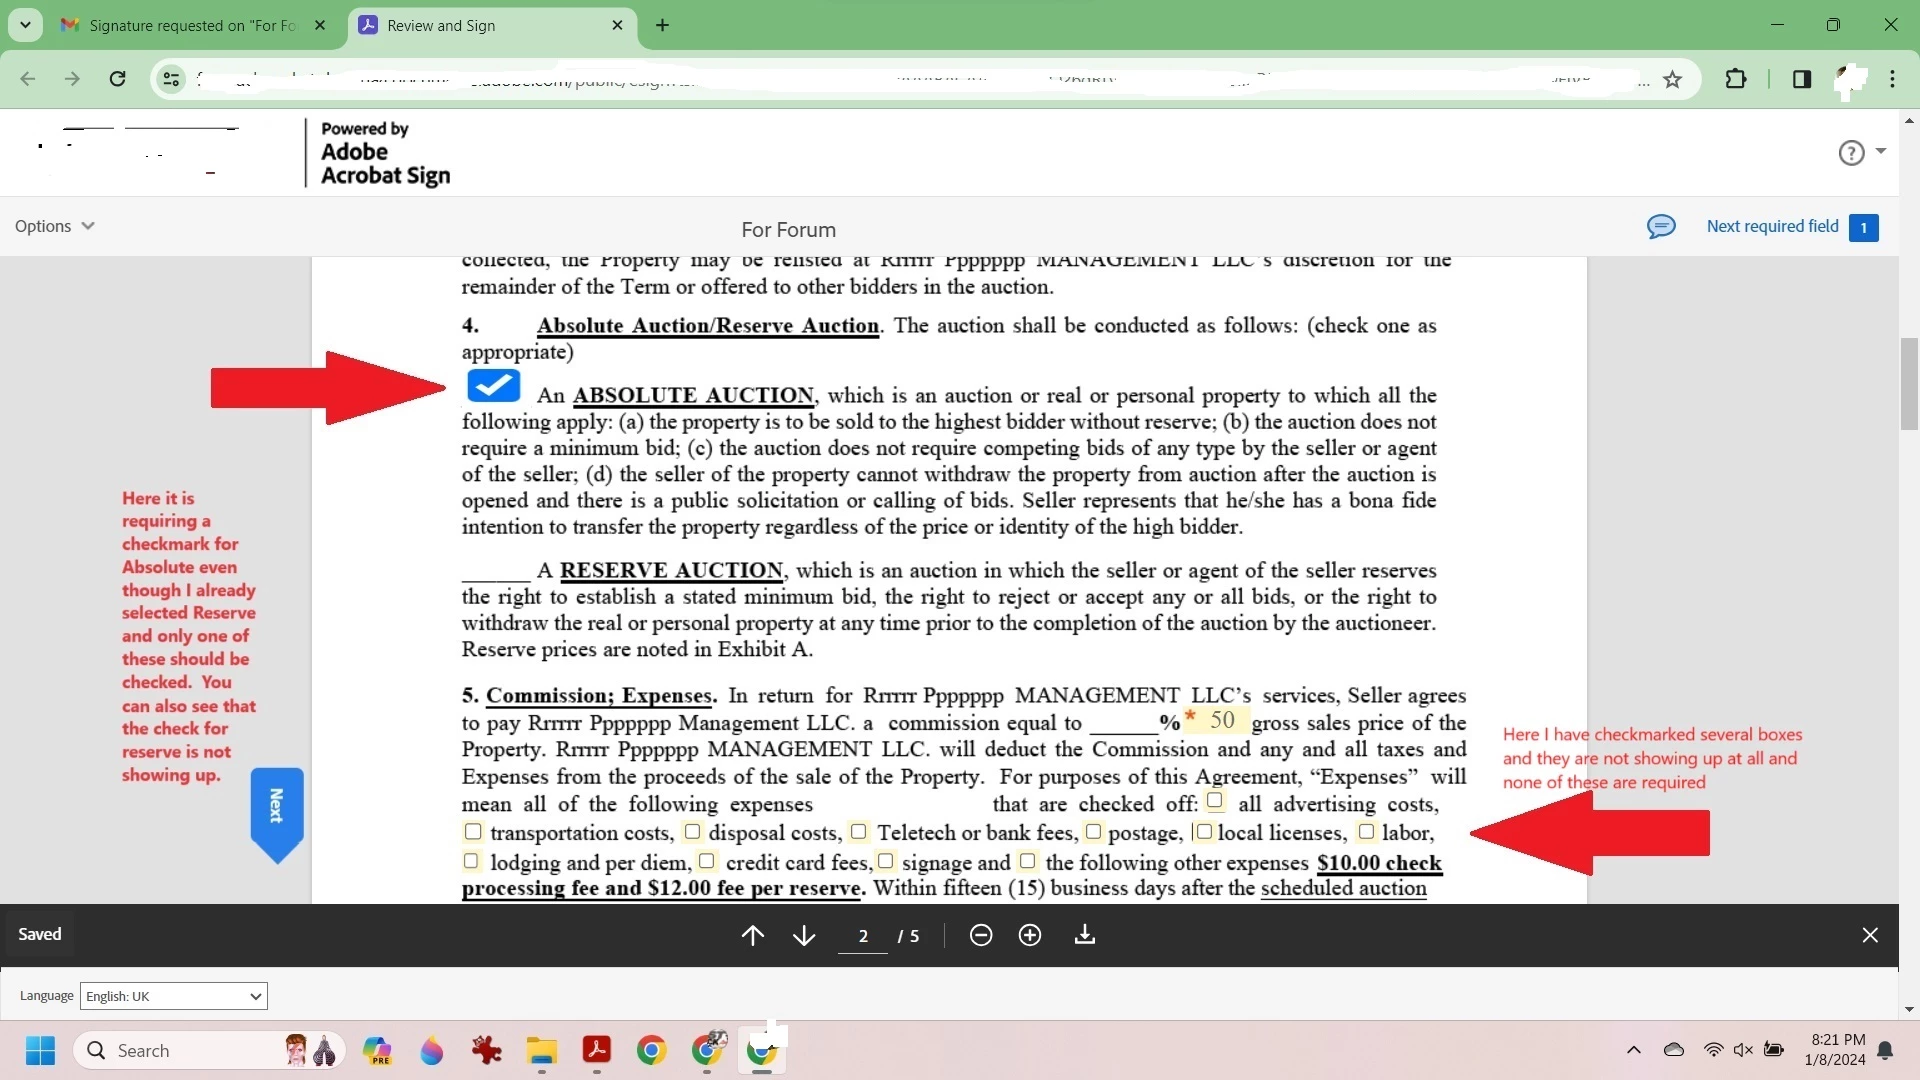
Task: Click the next page down arrow
Action: [804, 935]
